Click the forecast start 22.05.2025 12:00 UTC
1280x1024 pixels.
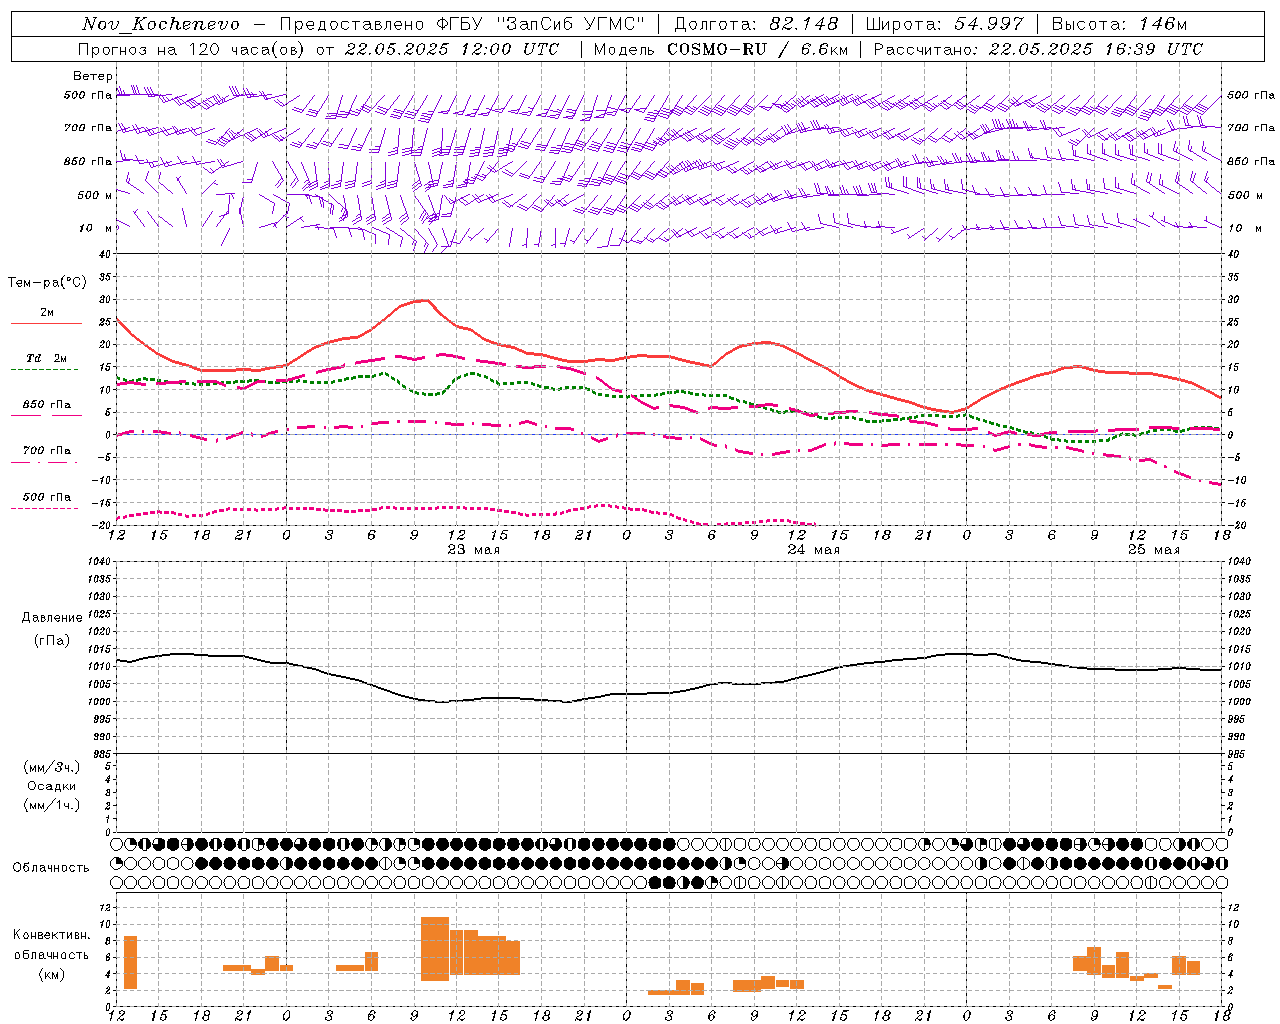click(x=451, y=49)
